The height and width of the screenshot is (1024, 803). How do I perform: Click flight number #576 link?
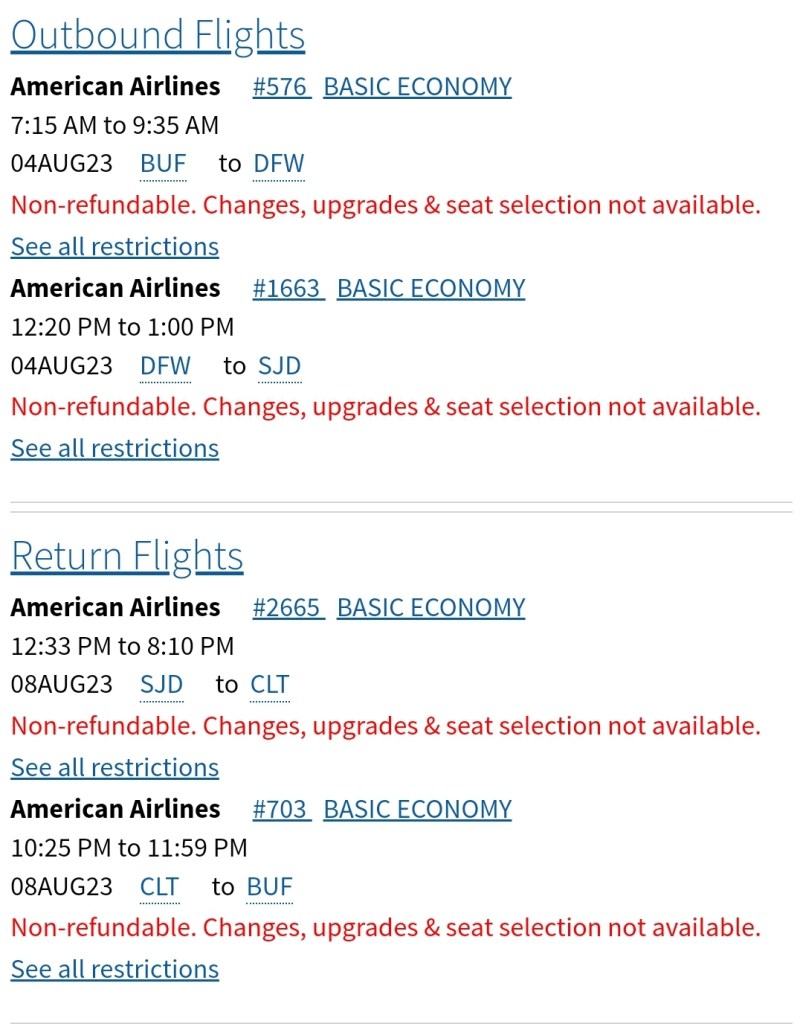(280, 87)
